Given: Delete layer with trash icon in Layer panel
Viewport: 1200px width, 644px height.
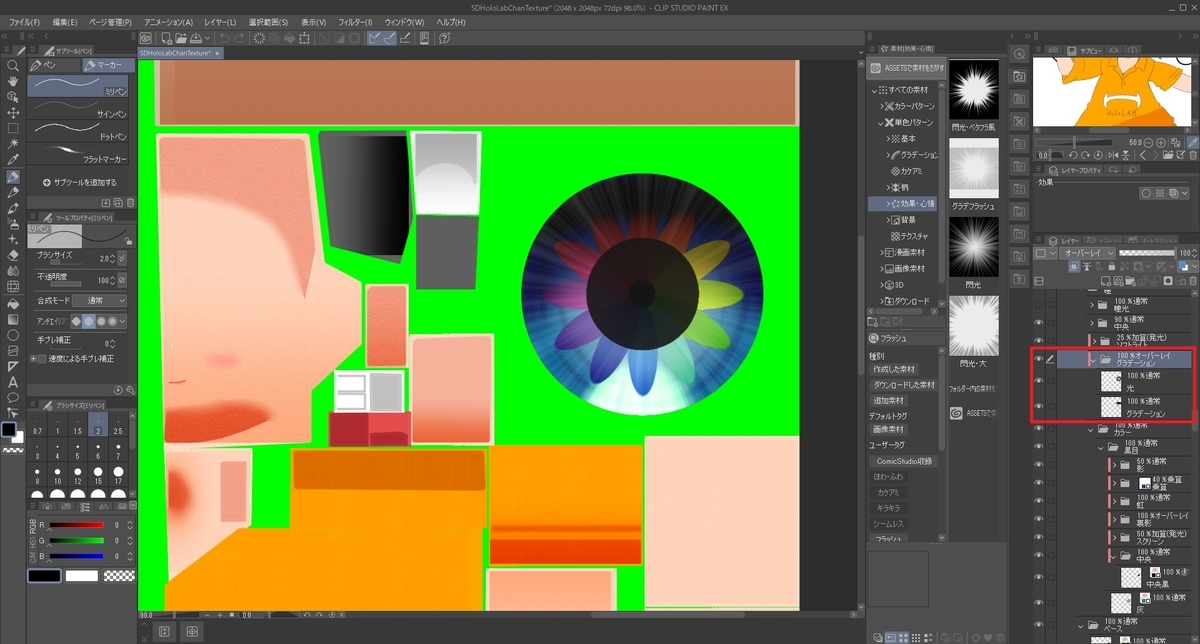Looking at the screenshot, I should (x=1193, y=282).
